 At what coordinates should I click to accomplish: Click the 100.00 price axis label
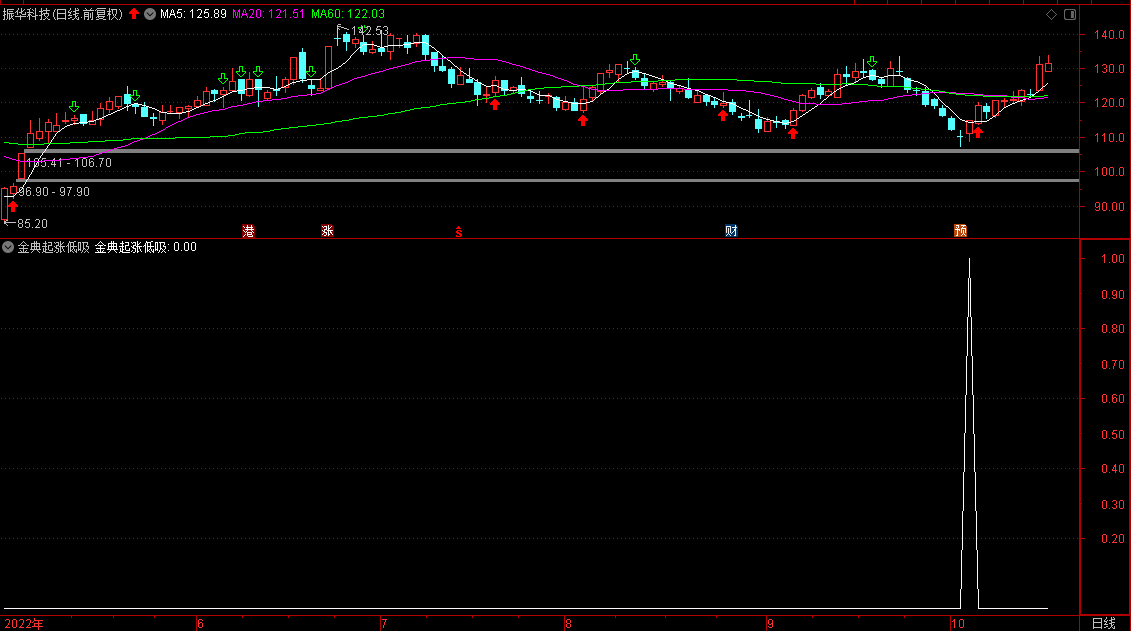(1109, 172)
